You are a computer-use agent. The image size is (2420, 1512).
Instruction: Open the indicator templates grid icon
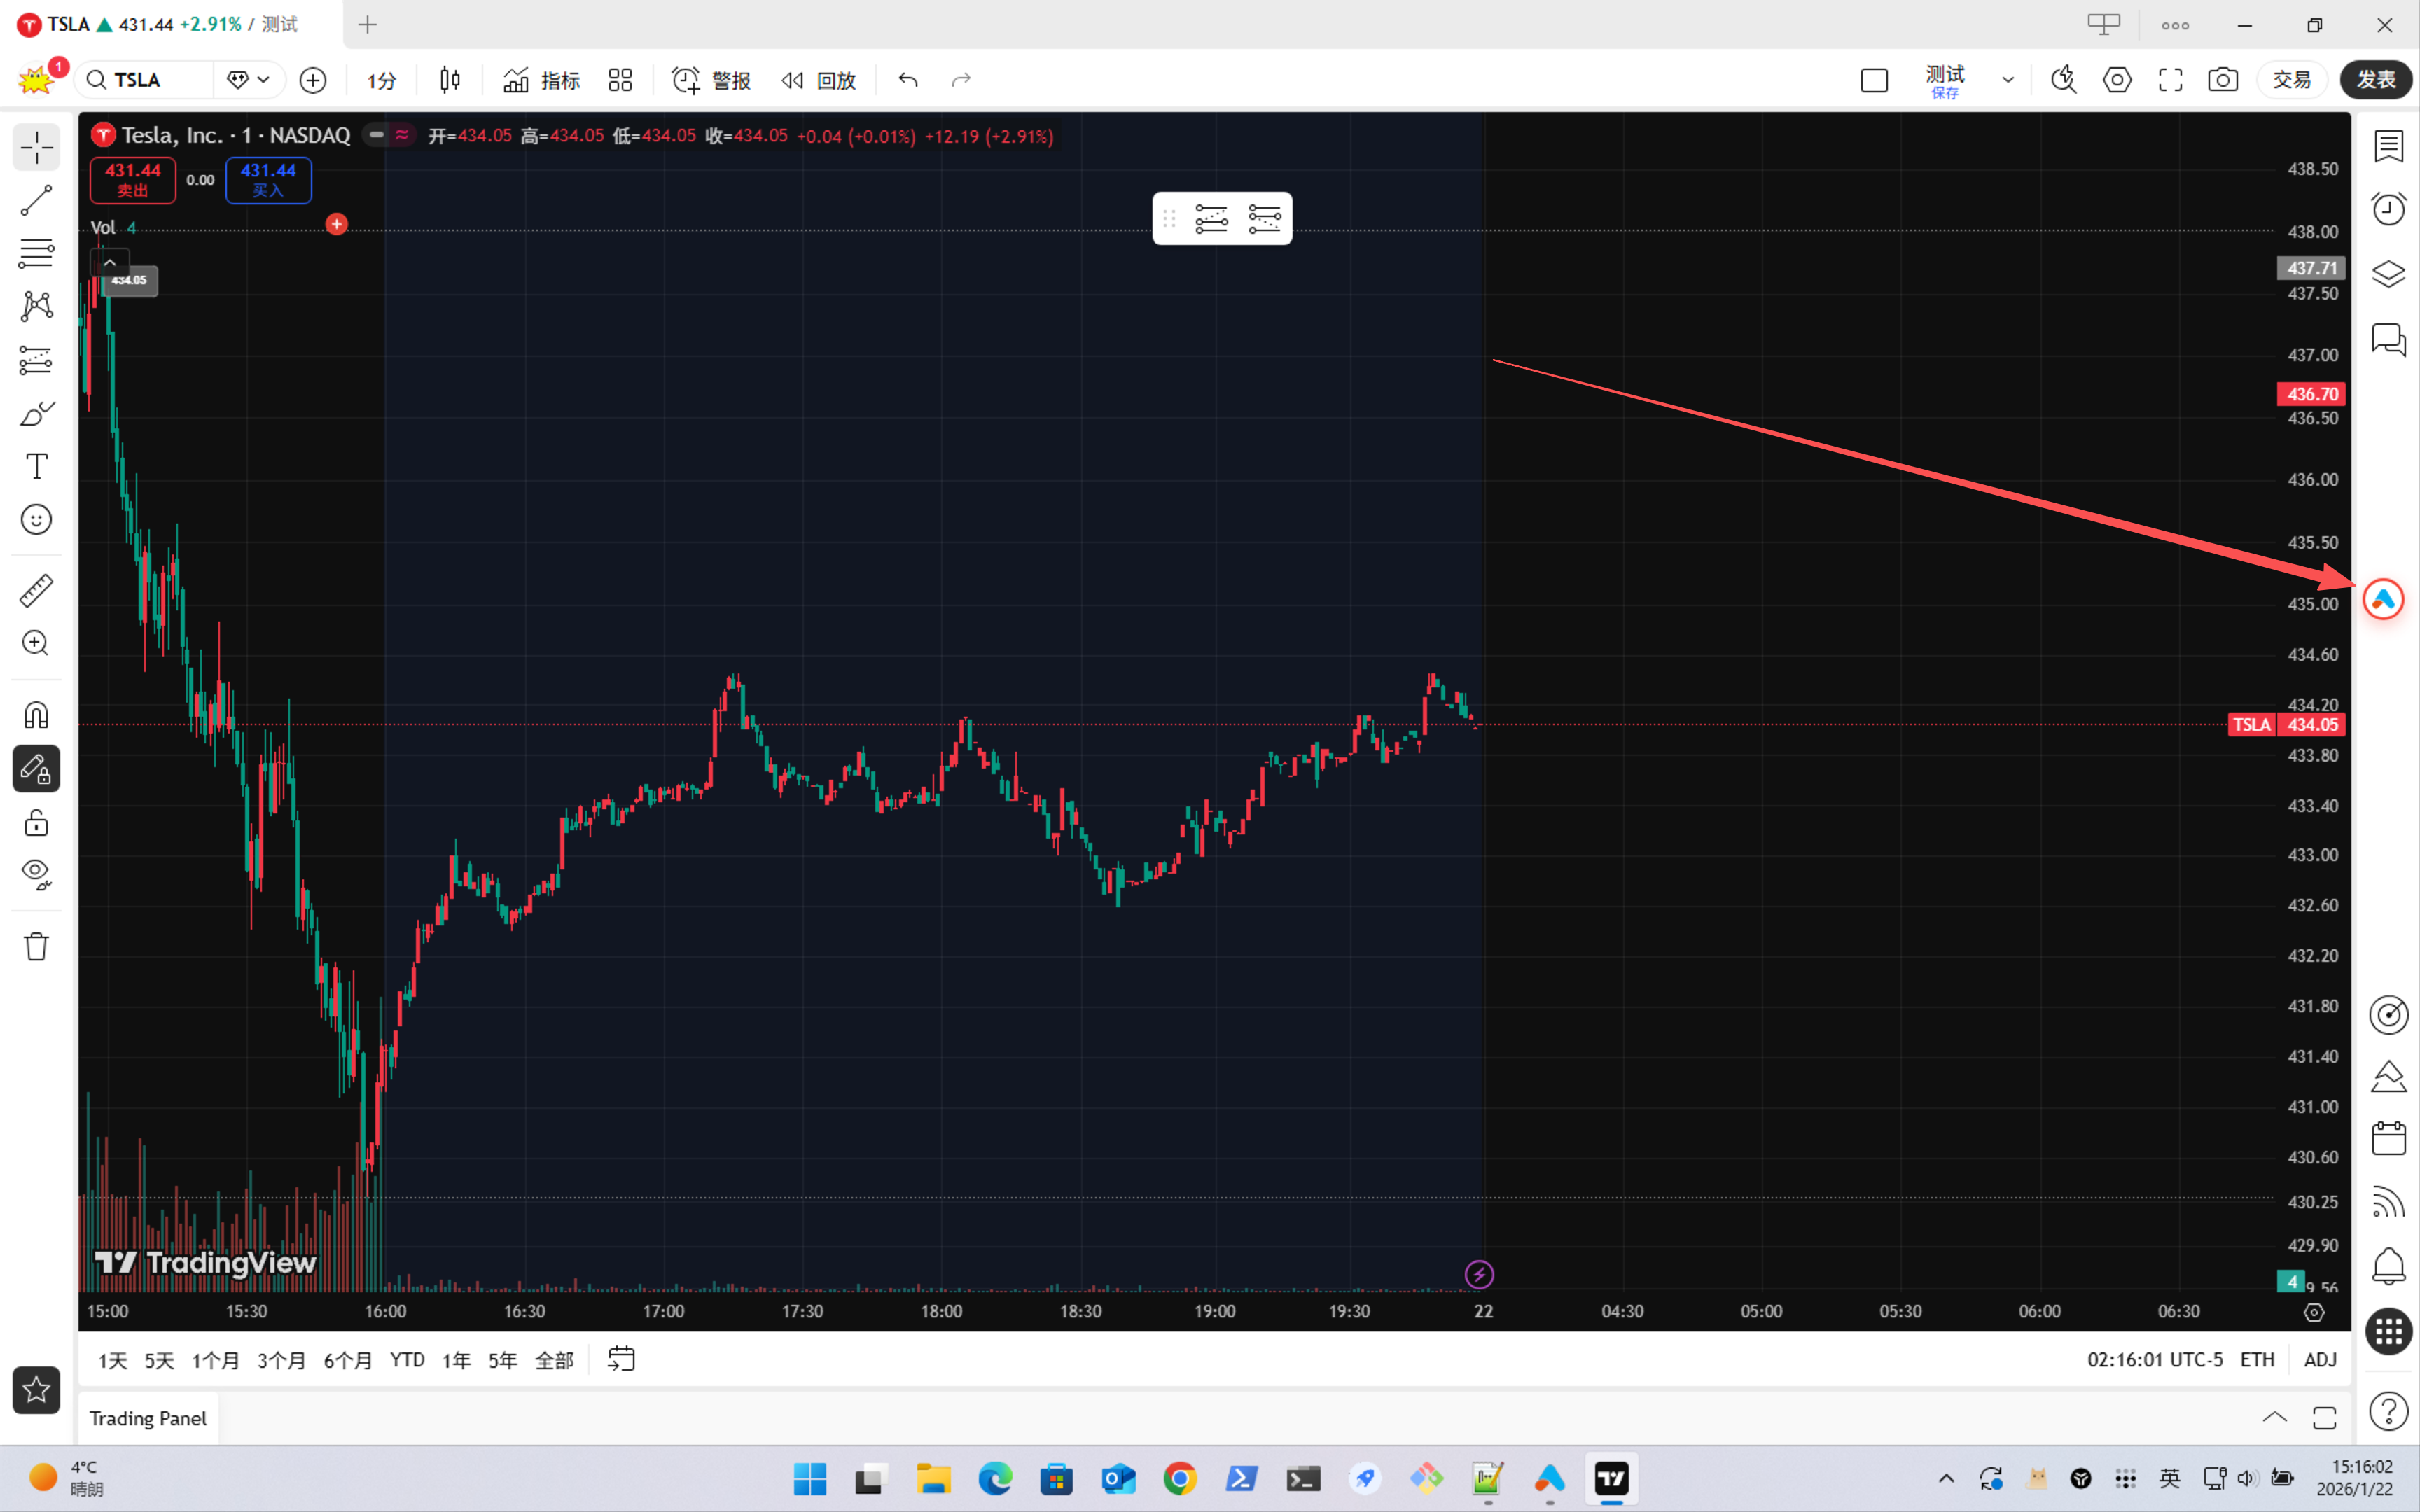[x=620, y=80]
